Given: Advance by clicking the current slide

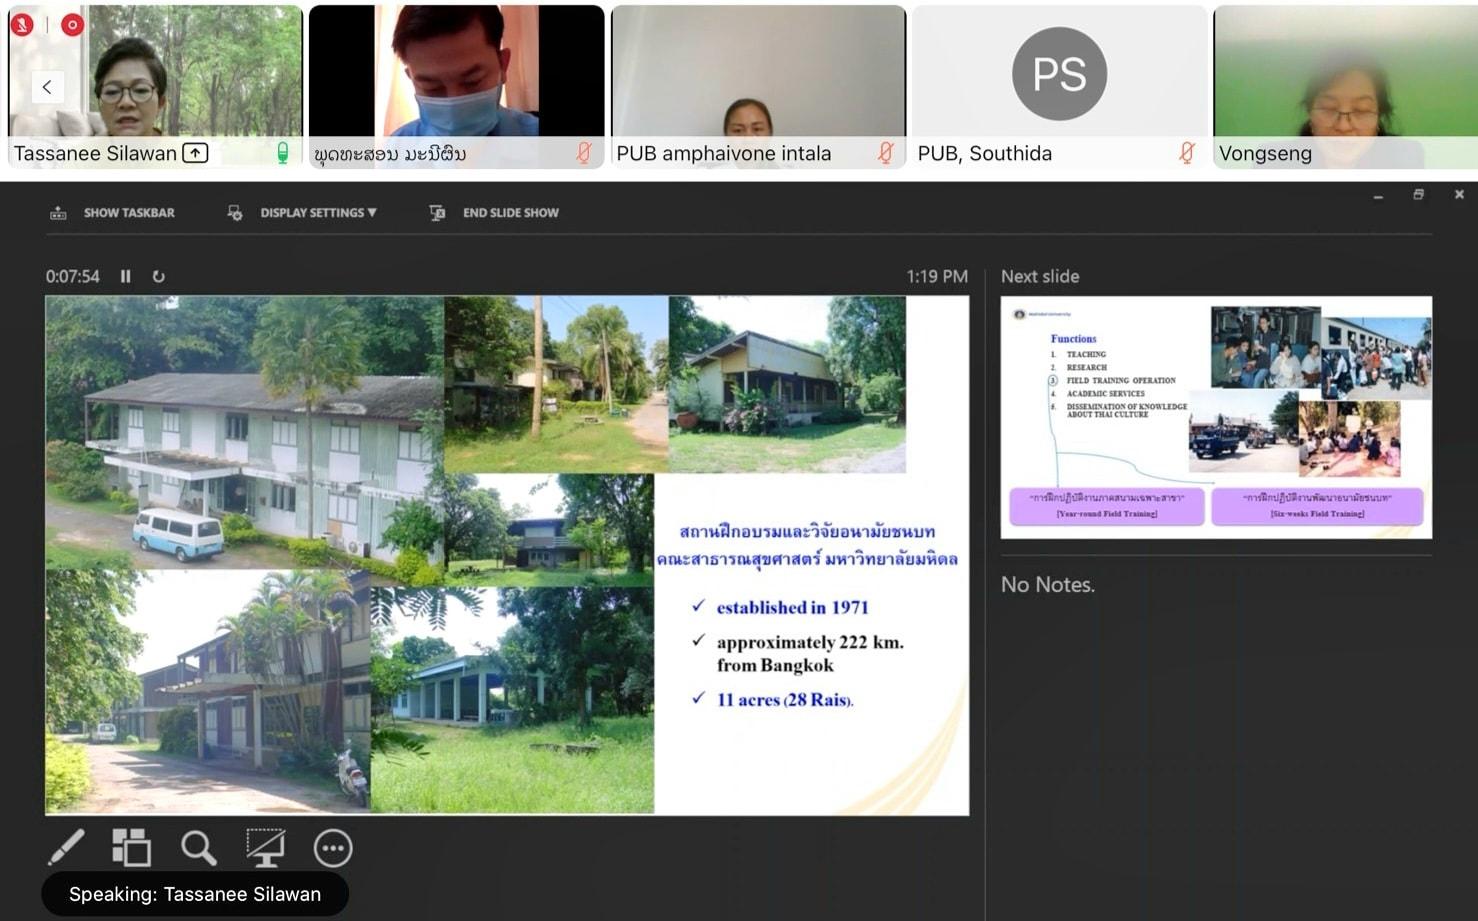Looking at the screenshot, I should [507, 555].
